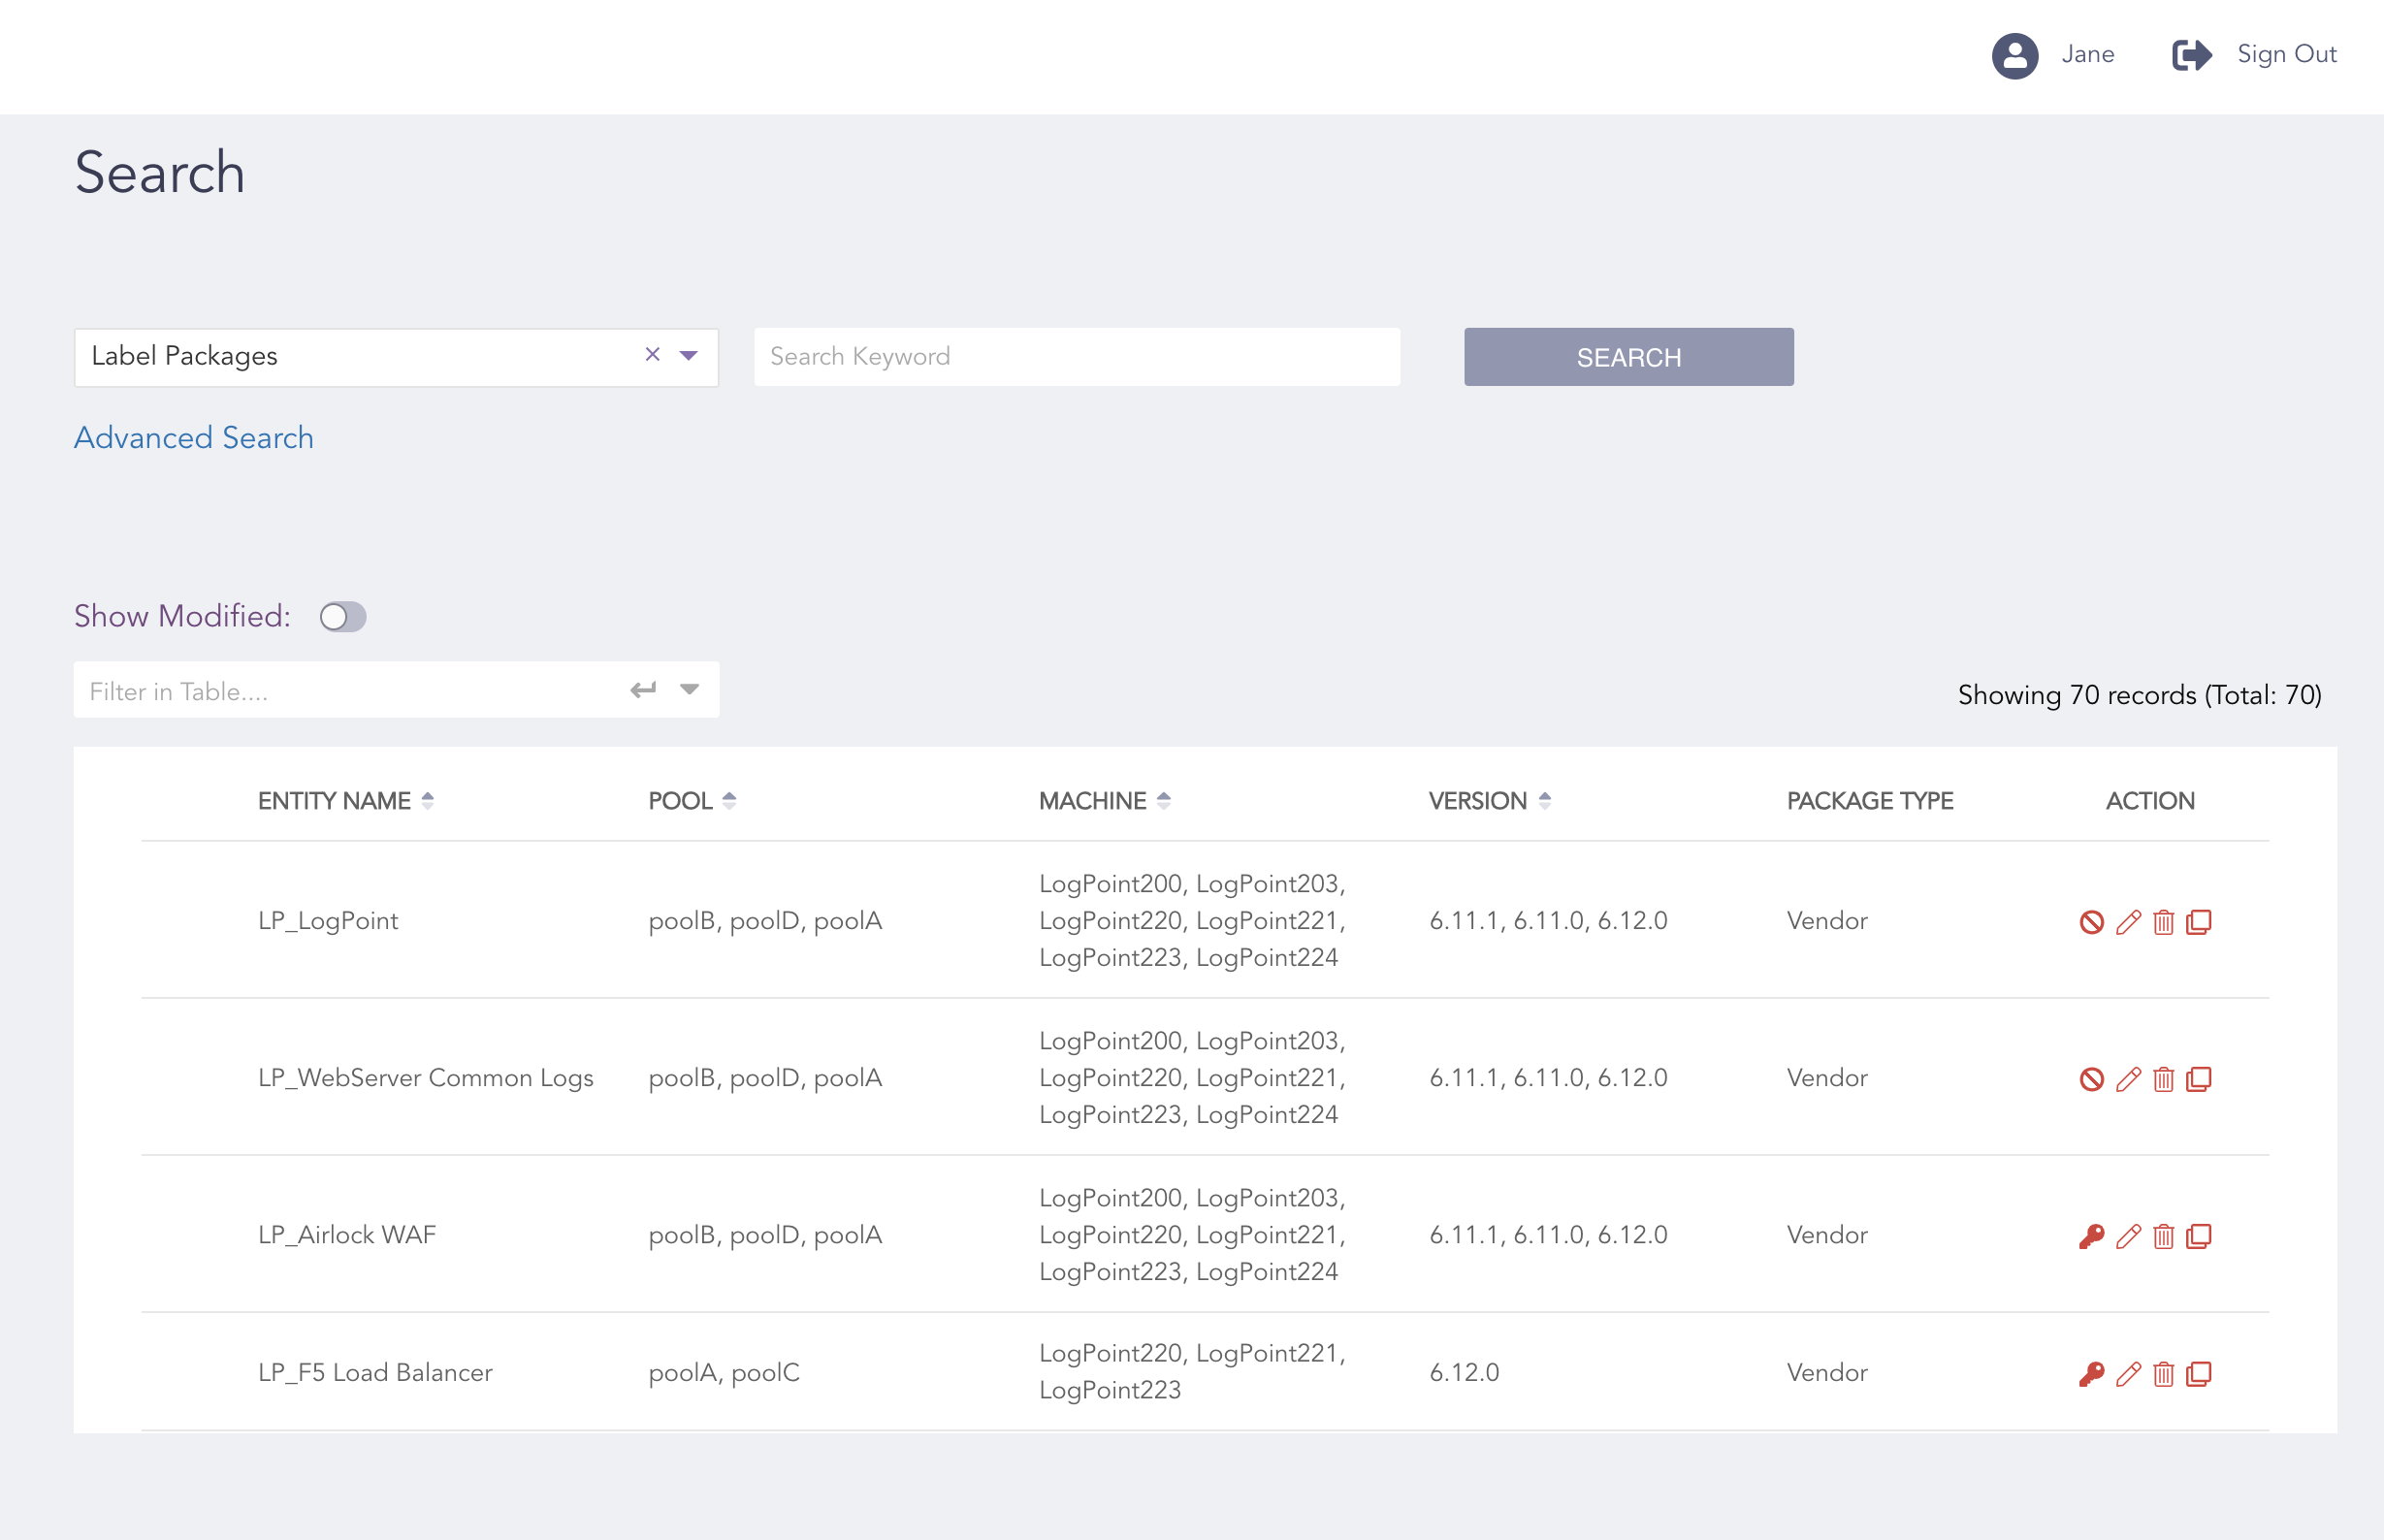Open Advanced Search options
This screenshot has height=1540, width=2384.
(x=193, y=437)
